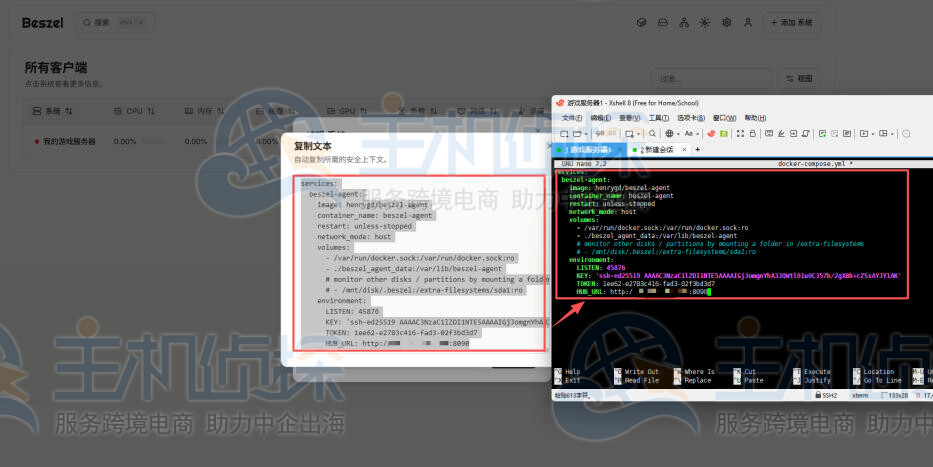The width and height of the screenshot is (933, 467).
Task: Click the script arrow-box icon in Xshell toolbar
Action: coord(793,134)
